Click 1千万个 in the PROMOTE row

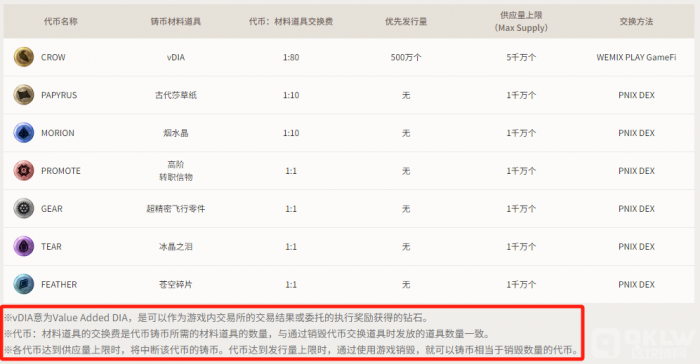[521, 171]
